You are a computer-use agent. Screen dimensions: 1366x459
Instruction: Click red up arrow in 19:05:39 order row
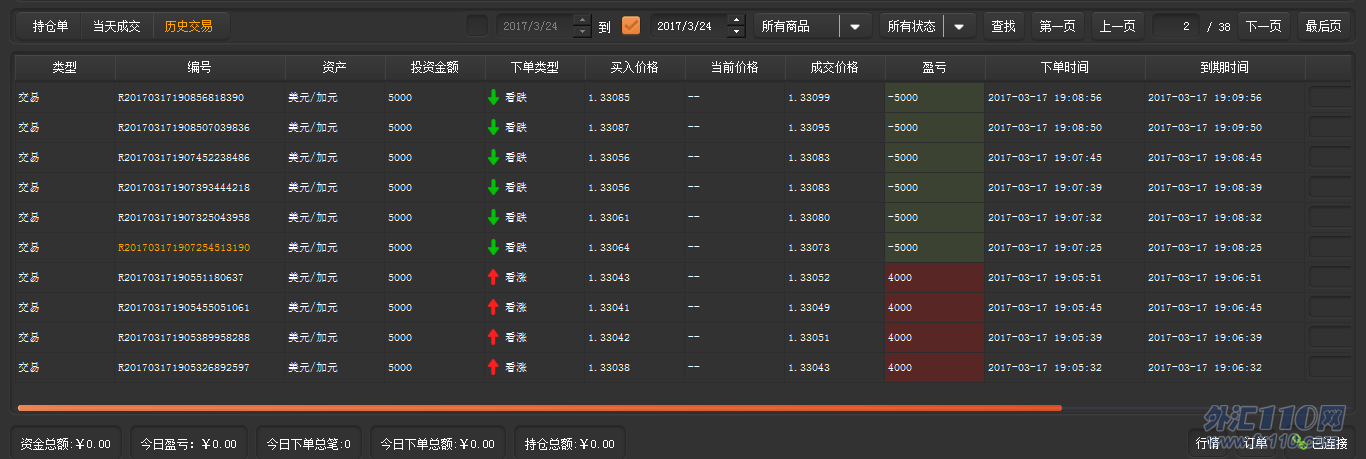(x=493, y=337)
